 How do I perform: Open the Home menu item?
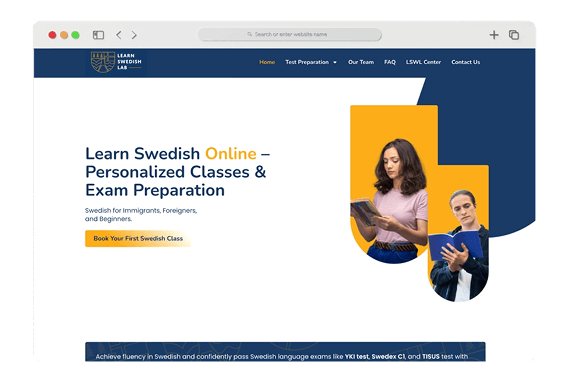pos(267,62)
